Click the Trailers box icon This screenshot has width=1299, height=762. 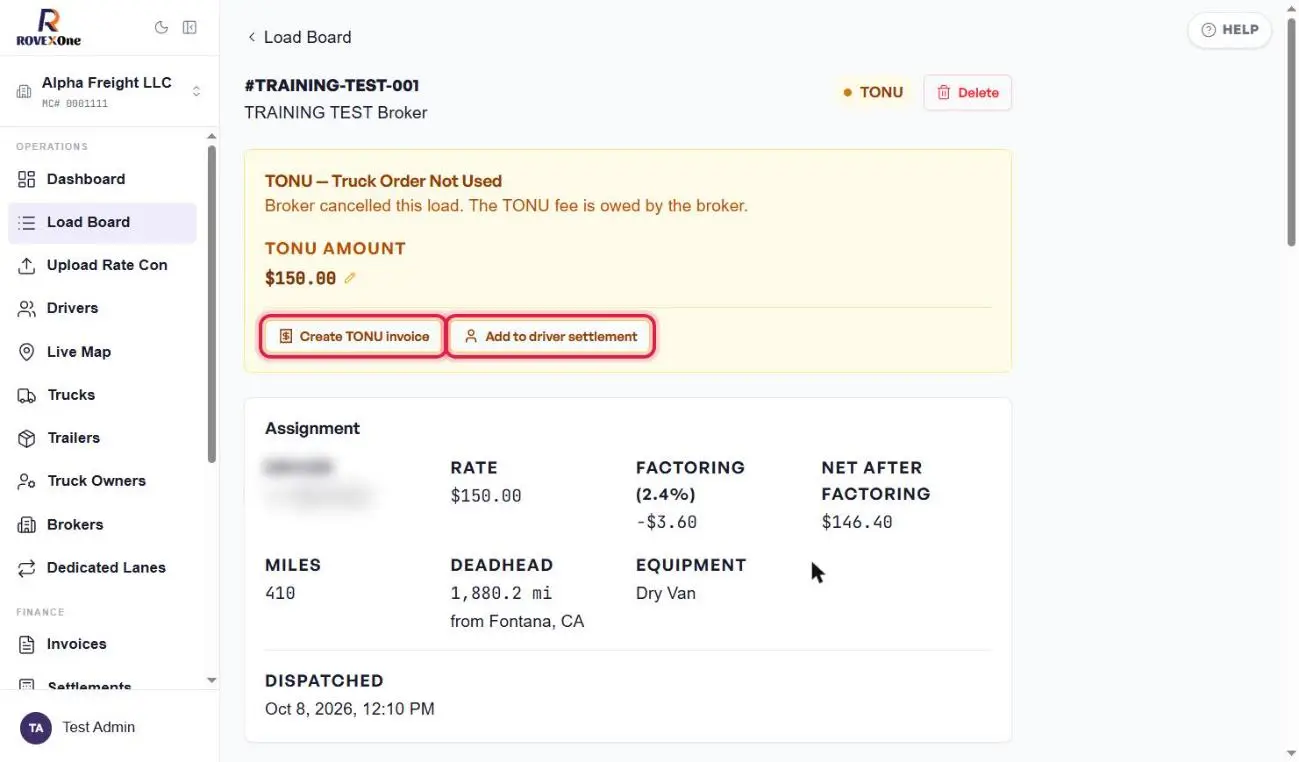tap(27, 438)
